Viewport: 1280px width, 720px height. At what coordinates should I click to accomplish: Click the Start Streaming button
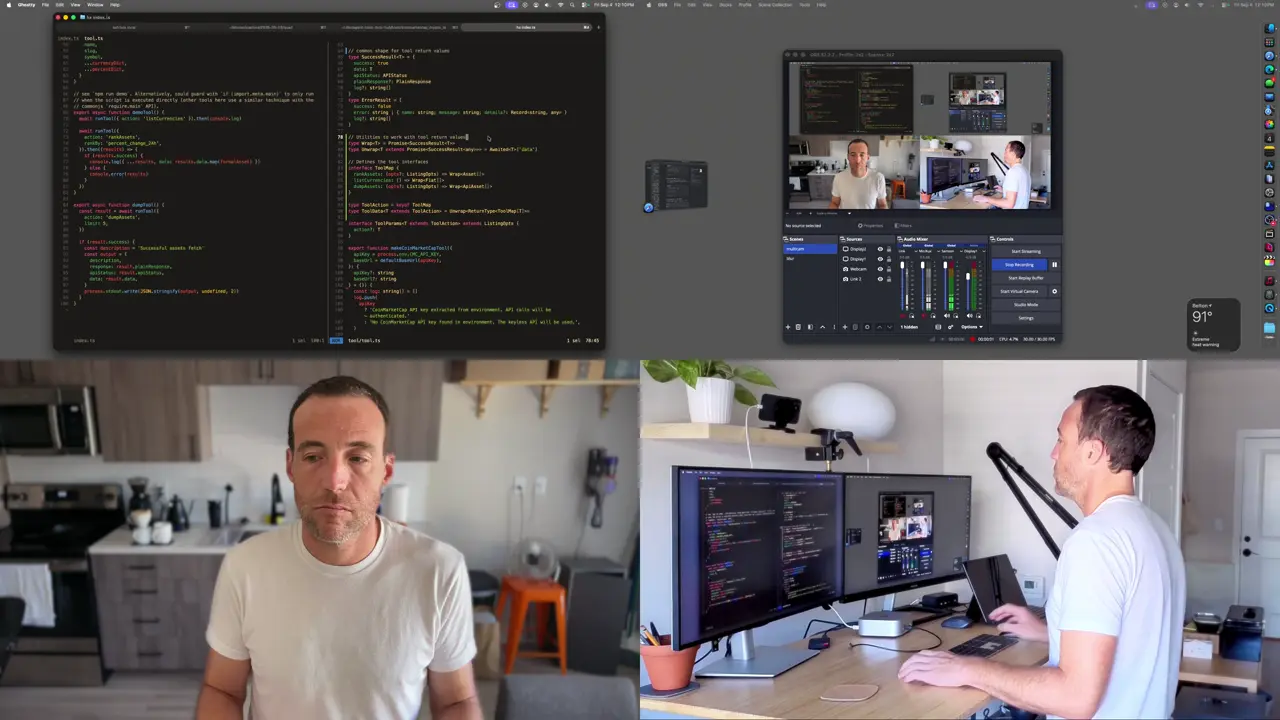click(1026, 251)
